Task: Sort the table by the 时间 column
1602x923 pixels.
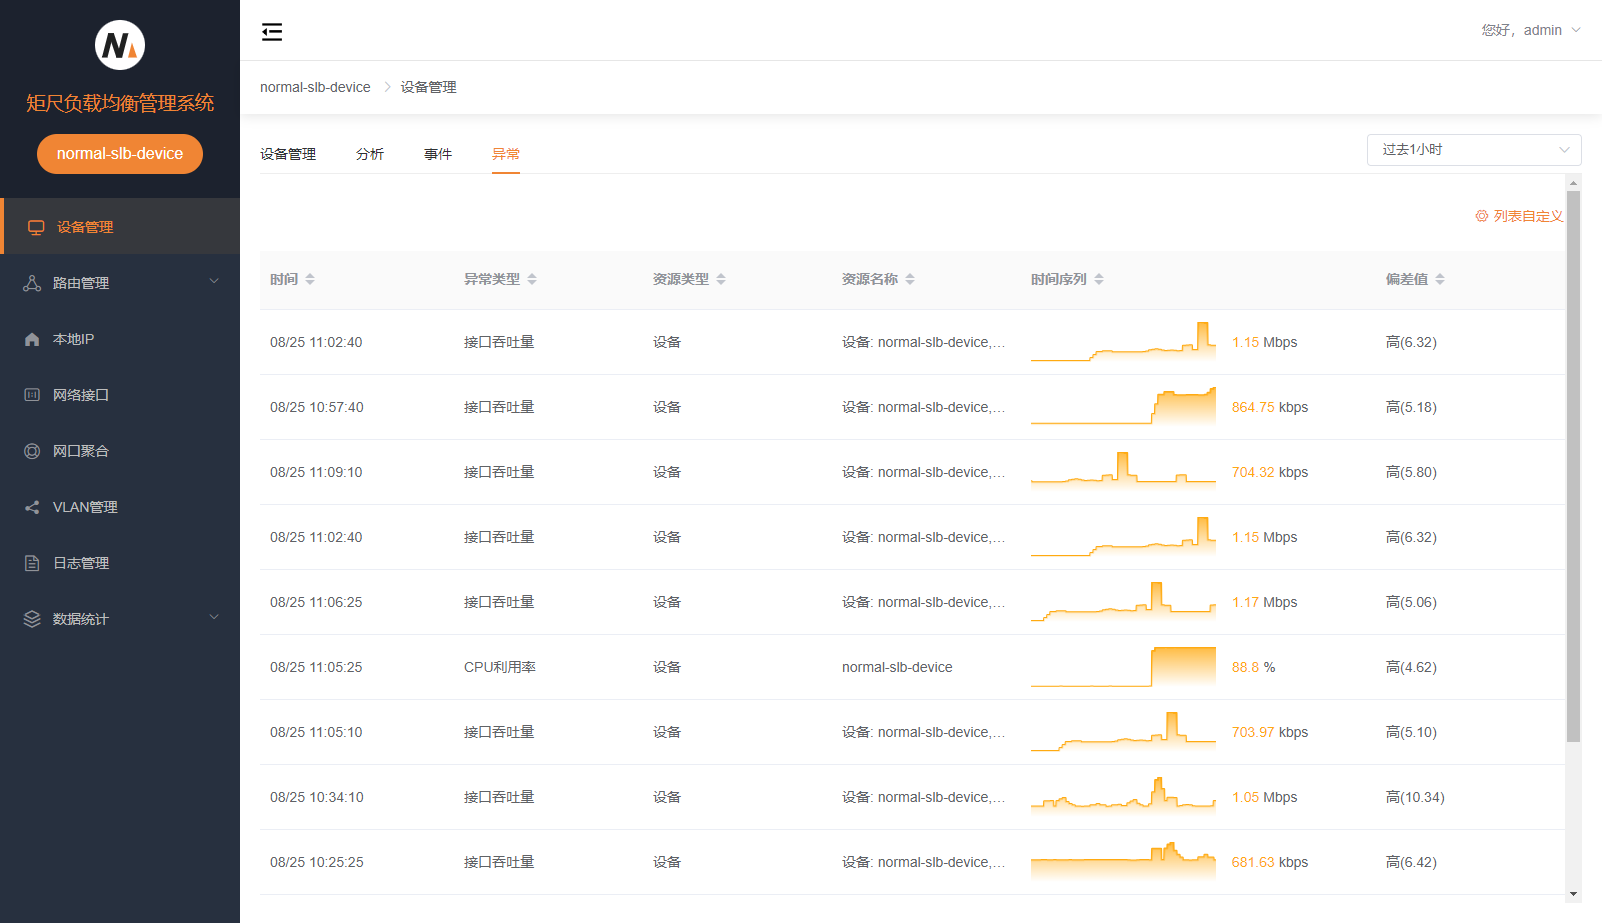Action: pyautogui.click(x=310, y=279)
